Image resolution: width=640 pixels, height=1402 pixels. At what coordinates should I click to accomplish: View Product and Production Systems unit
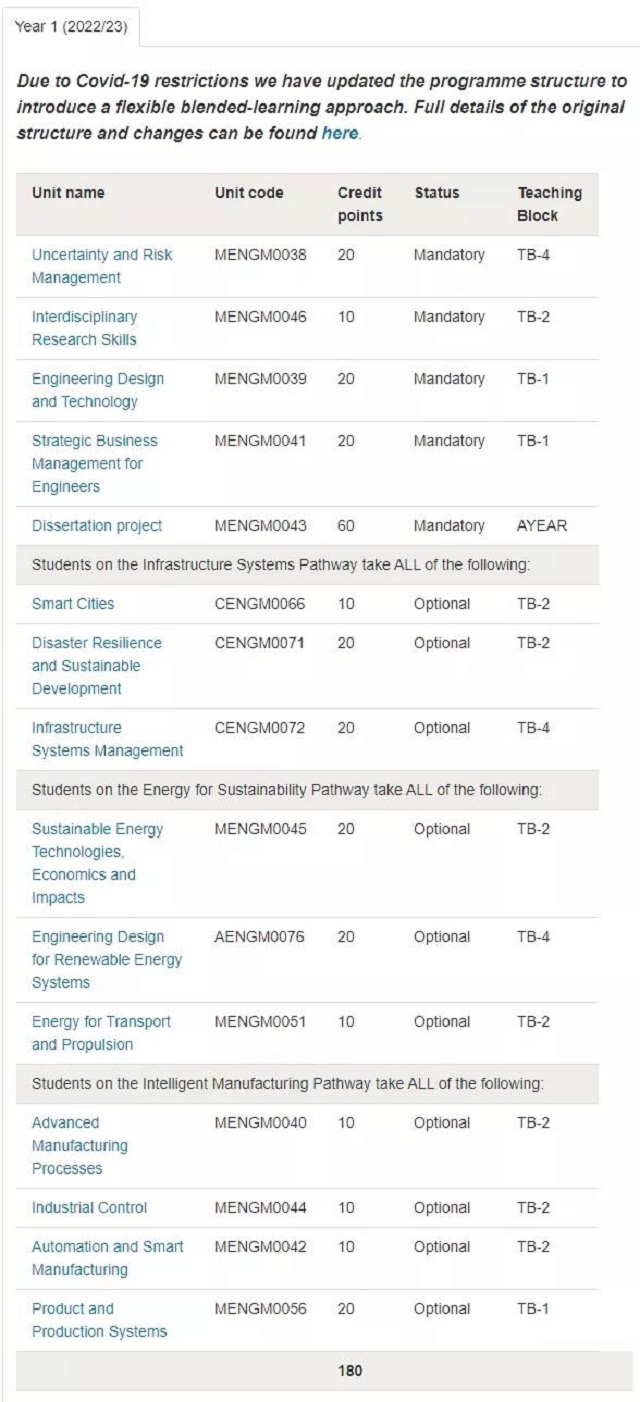click(x=100, y=1320)
